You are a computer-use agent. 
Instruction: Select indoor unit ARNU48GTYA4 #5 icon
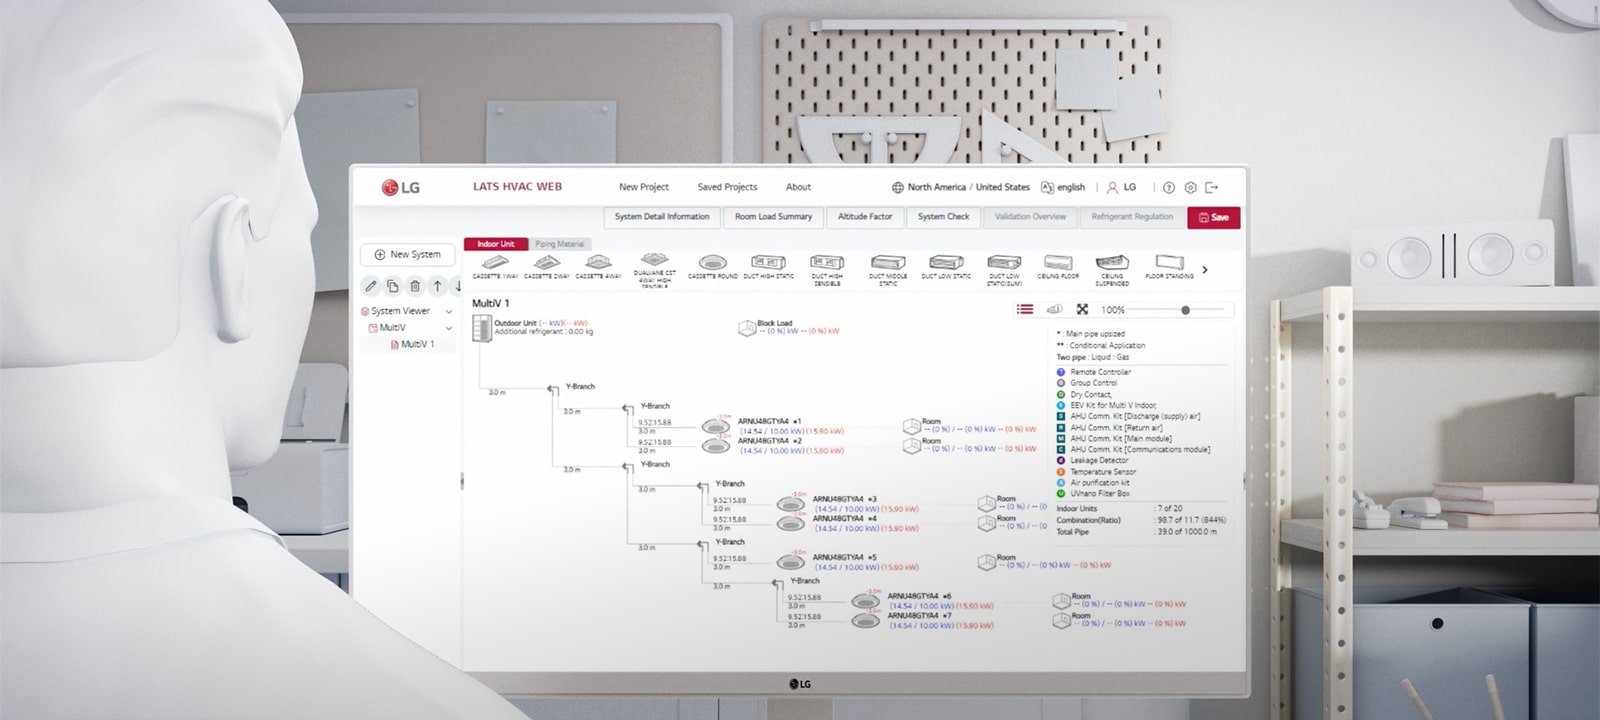790,561
